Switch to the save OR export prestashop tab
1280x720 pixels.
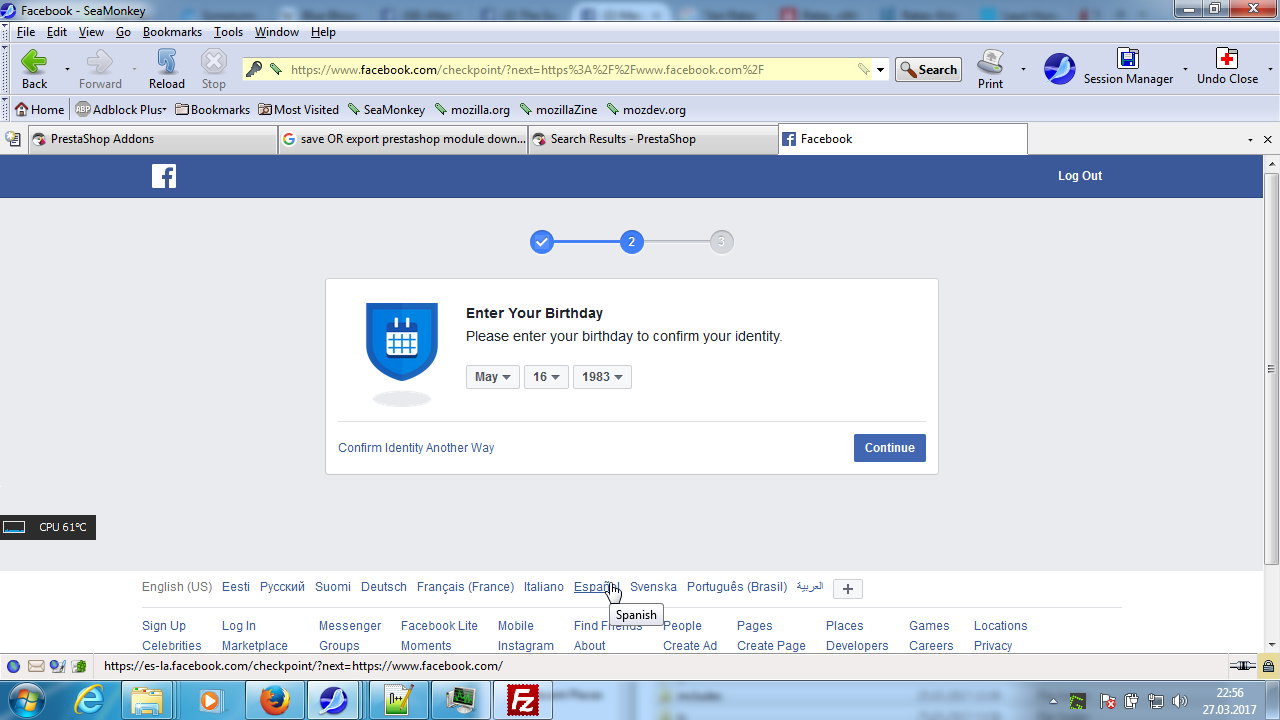403,139
